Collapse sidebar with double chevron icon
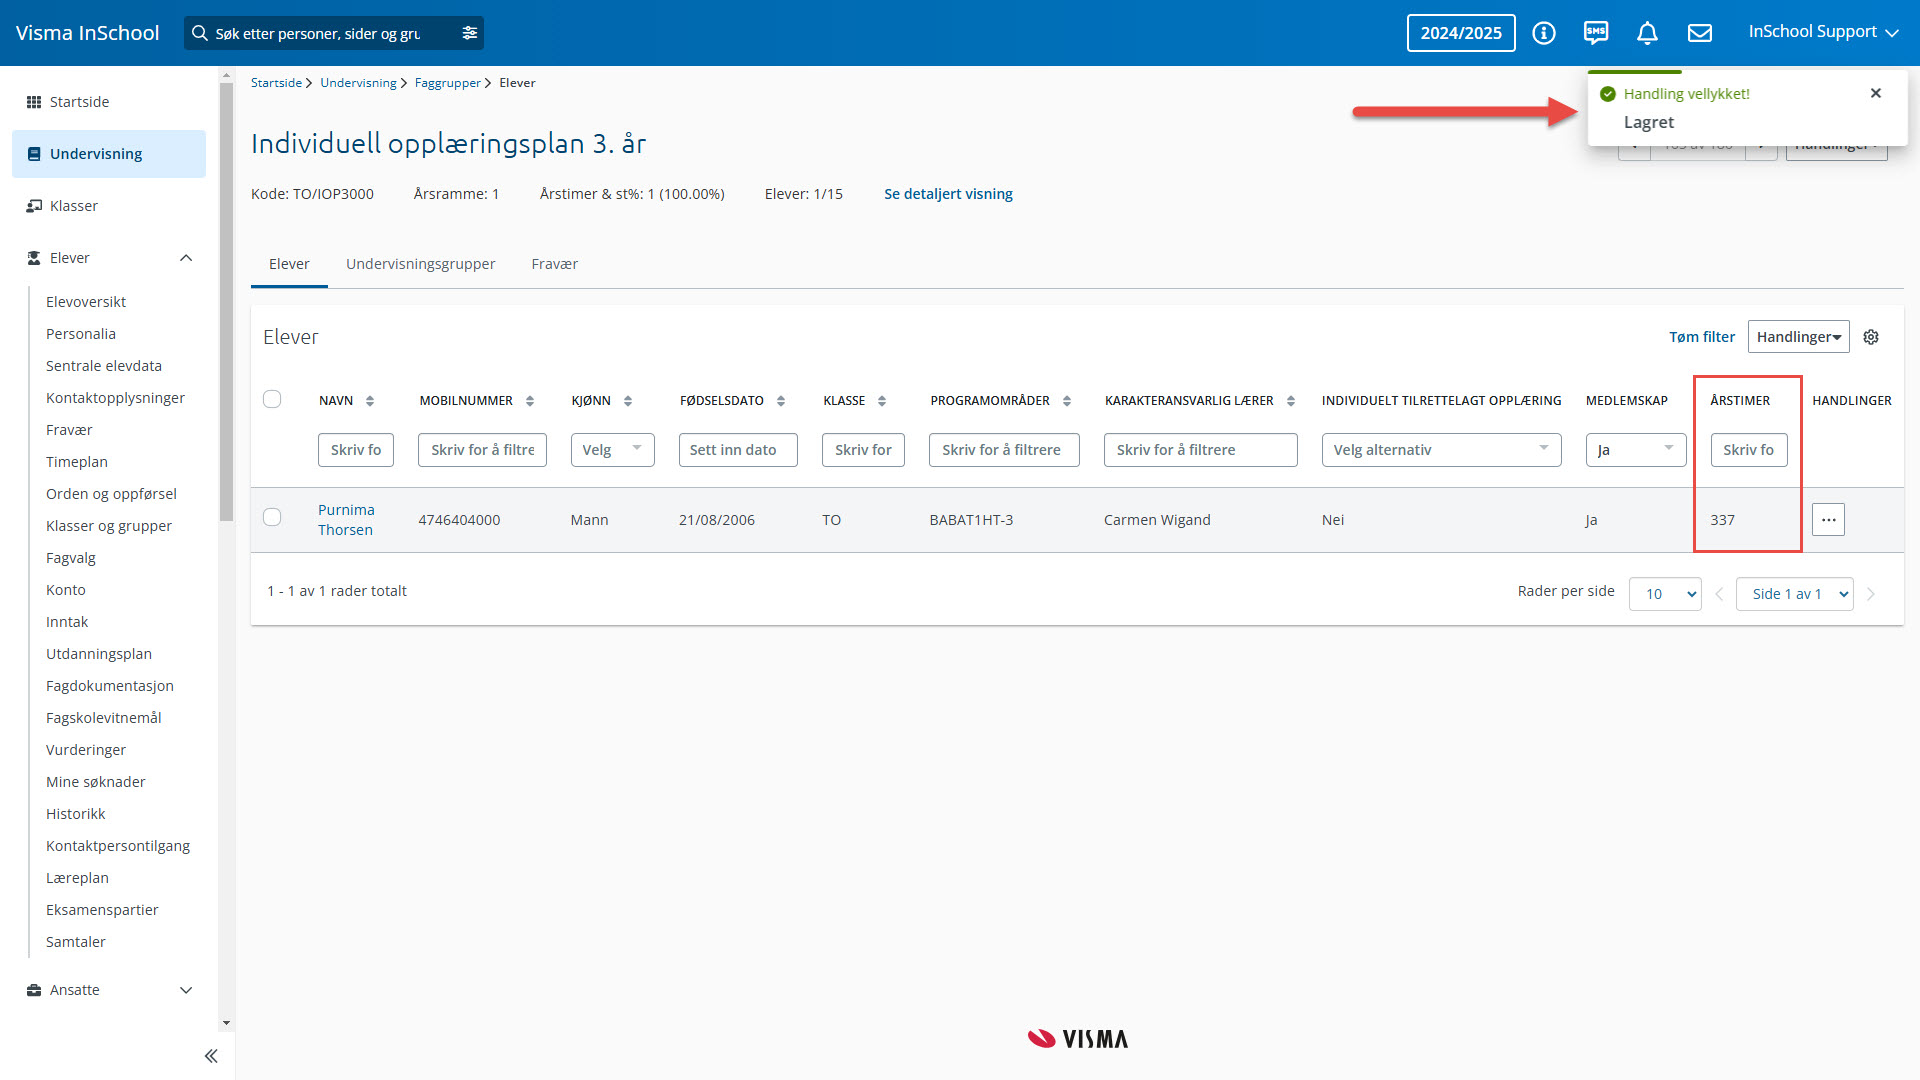 coord(211,1056)
